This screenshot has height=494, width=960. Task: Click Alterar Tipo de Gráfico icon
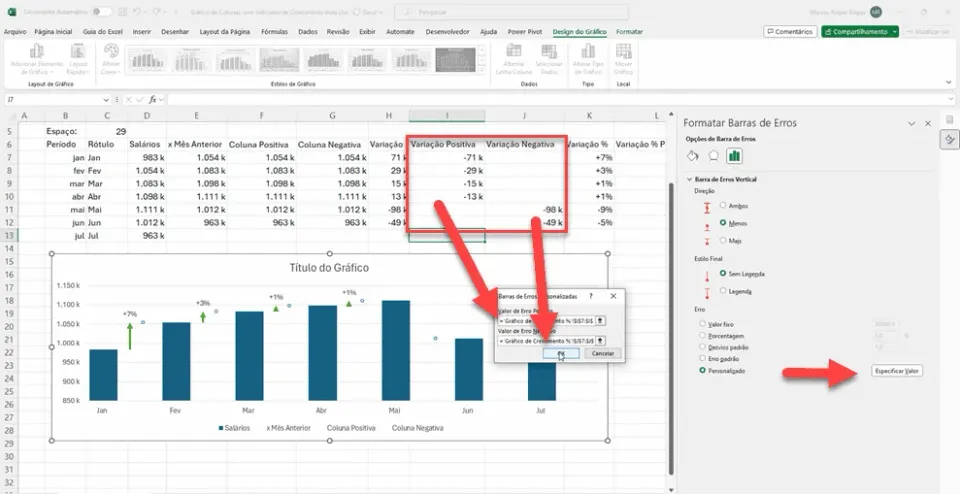point(588,51)
